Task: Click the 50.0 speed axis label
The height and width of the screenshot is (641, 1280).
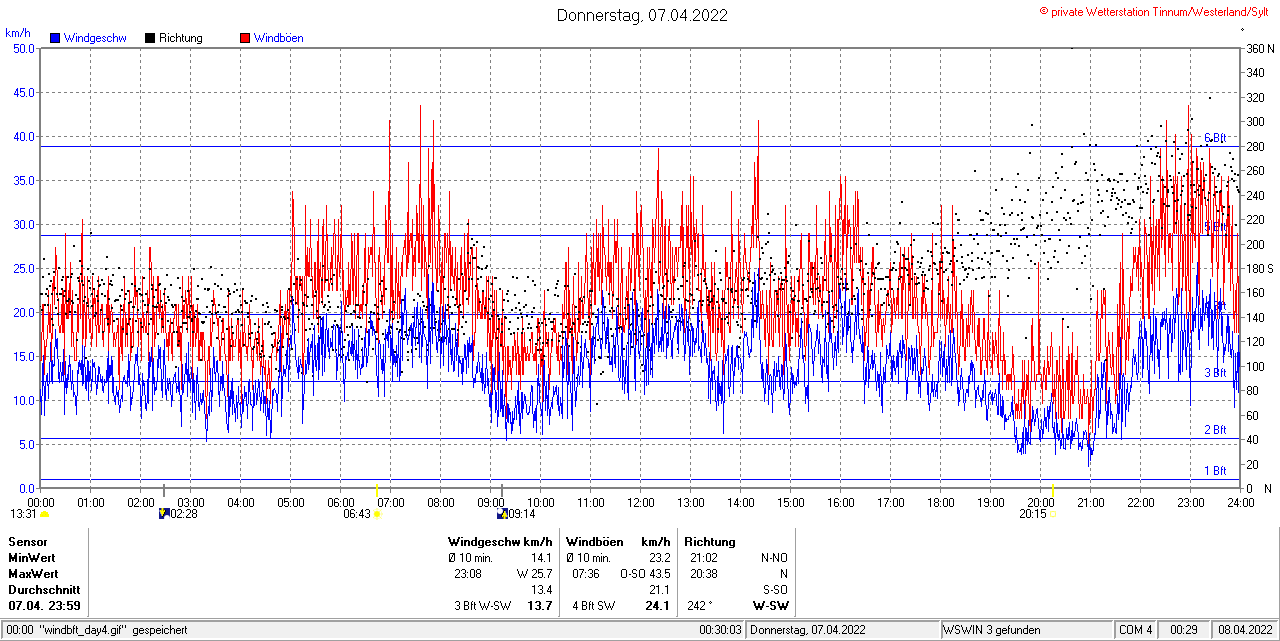Action: [x=23, y=48]
